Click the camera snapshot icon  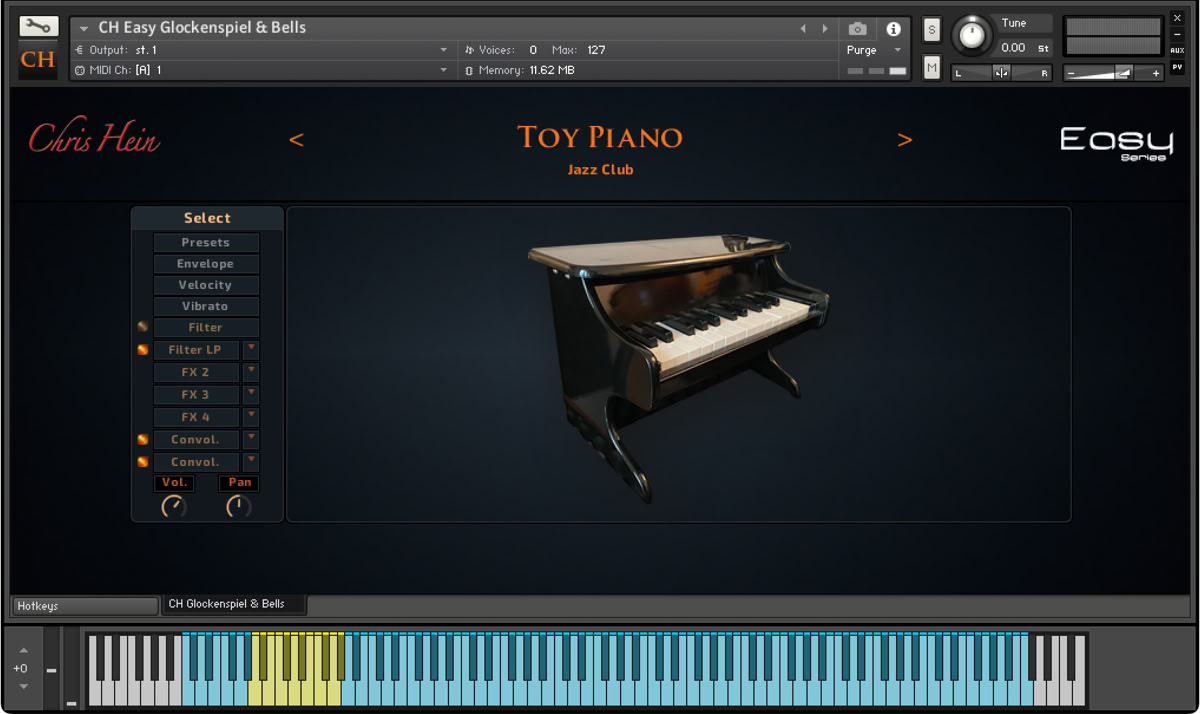pyautogui.click(x=857, y=29)
